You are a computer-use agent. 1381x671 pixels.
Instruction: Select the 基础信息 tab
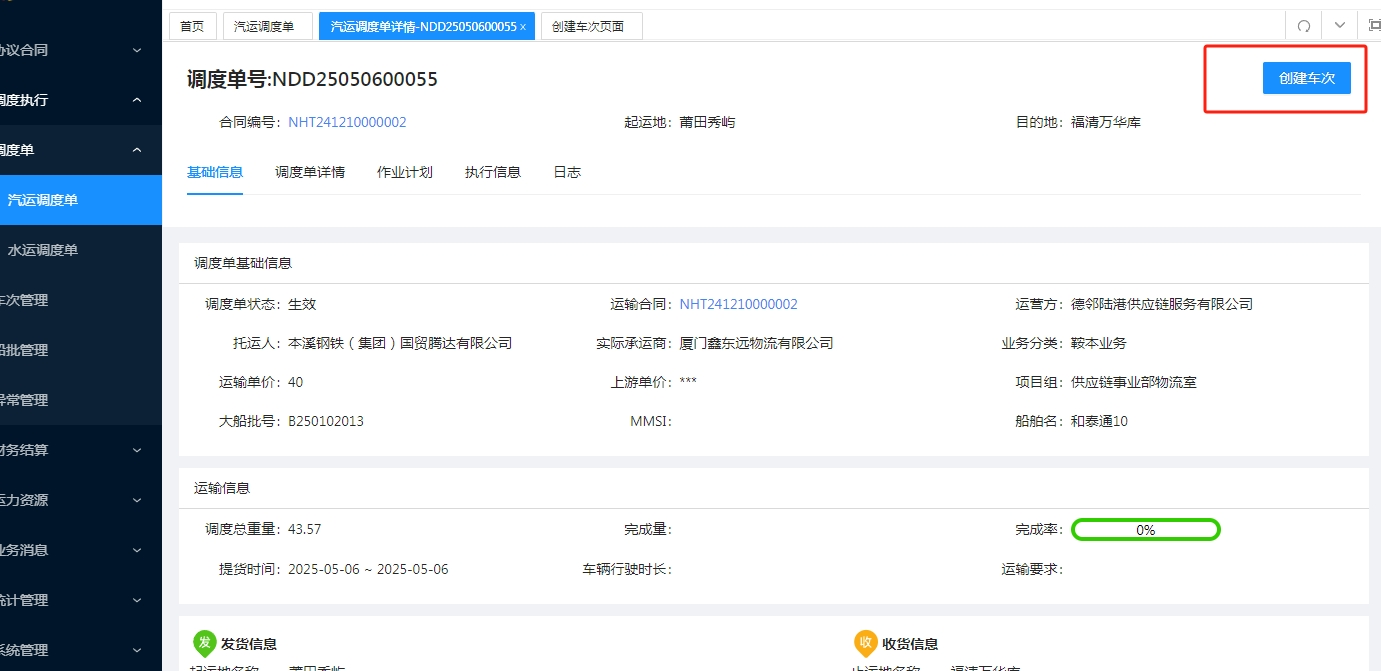215,172
